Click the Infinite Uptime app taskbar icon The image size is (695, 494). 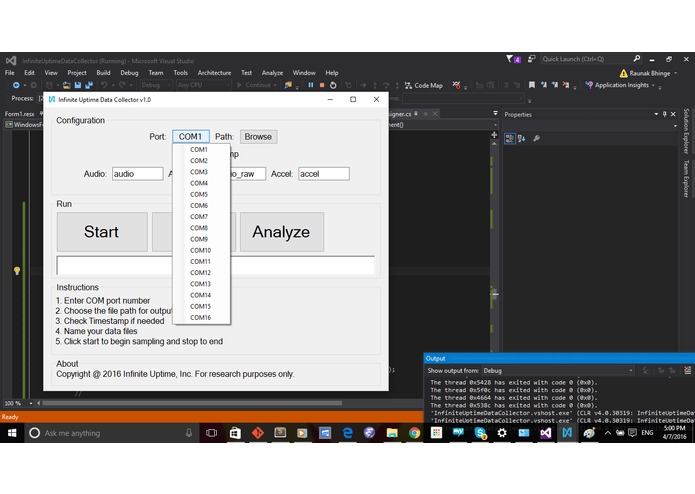(567, 433)
